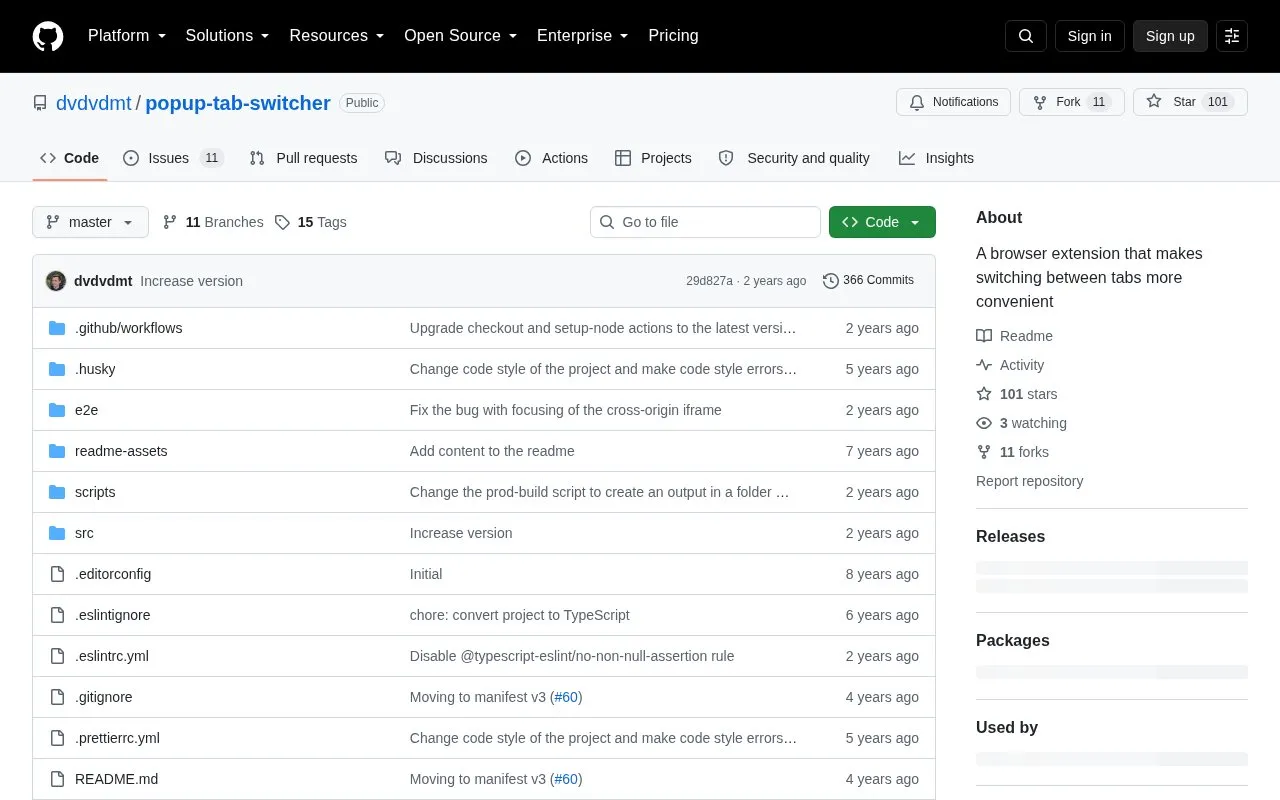
Task: Click the Sign up button
Action: point(1170,36)
